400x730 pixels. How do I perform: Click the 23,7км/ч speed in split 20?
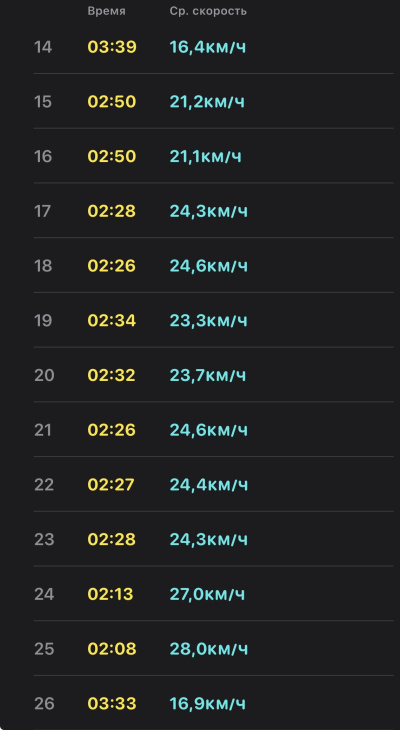(208, 375)
